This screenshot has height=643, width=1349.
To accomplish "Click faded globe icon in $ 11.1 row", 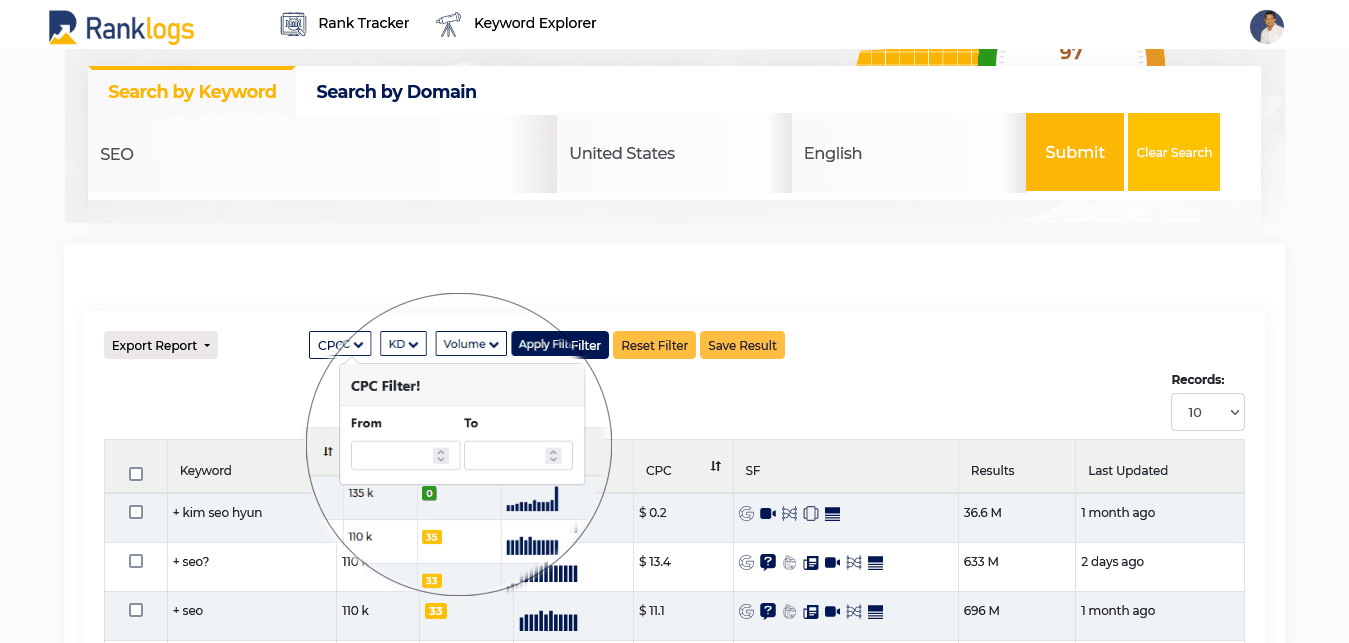I will pyautogui.click(x=789, y=612).
